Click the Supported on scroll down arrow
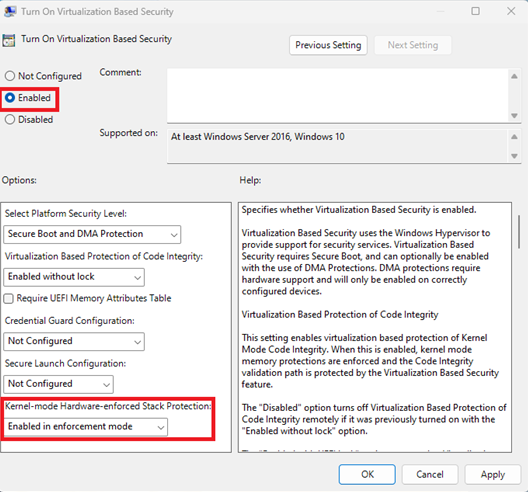 coord(514,156)
